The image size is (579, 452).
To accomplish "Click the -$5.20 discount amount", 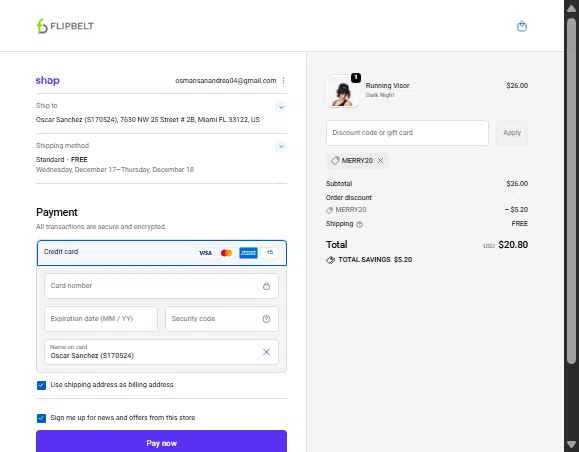I will (x=517, y=210).
